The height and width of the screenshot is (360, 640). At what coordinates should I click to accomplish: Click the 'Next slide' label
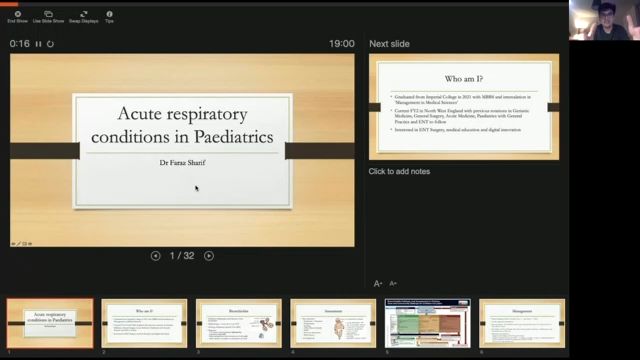(x=389, y=44)
